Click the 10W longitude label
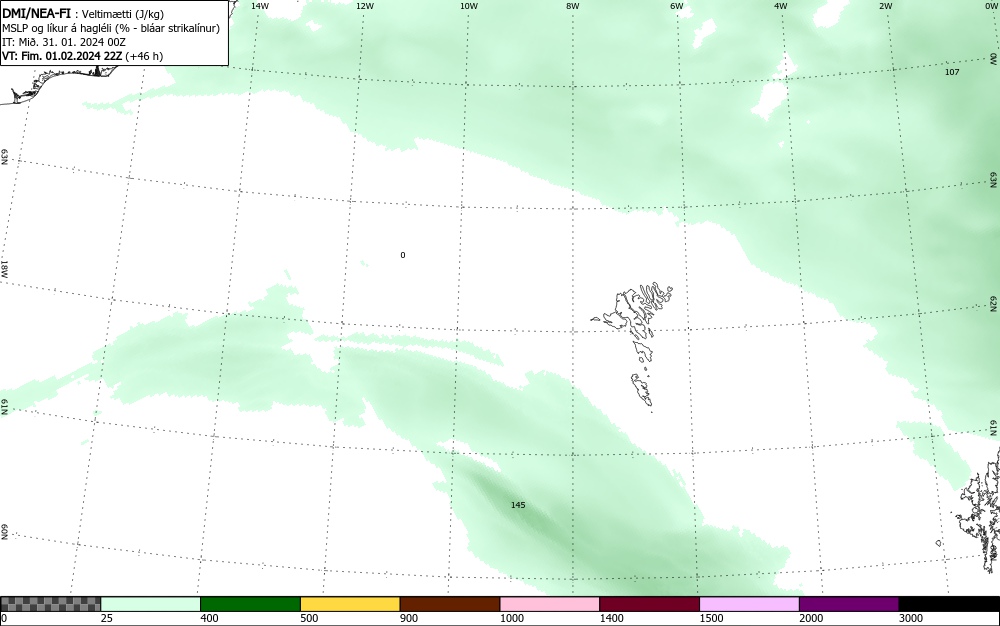Viewport: 1000px width, 626px height. coord(469,6)
